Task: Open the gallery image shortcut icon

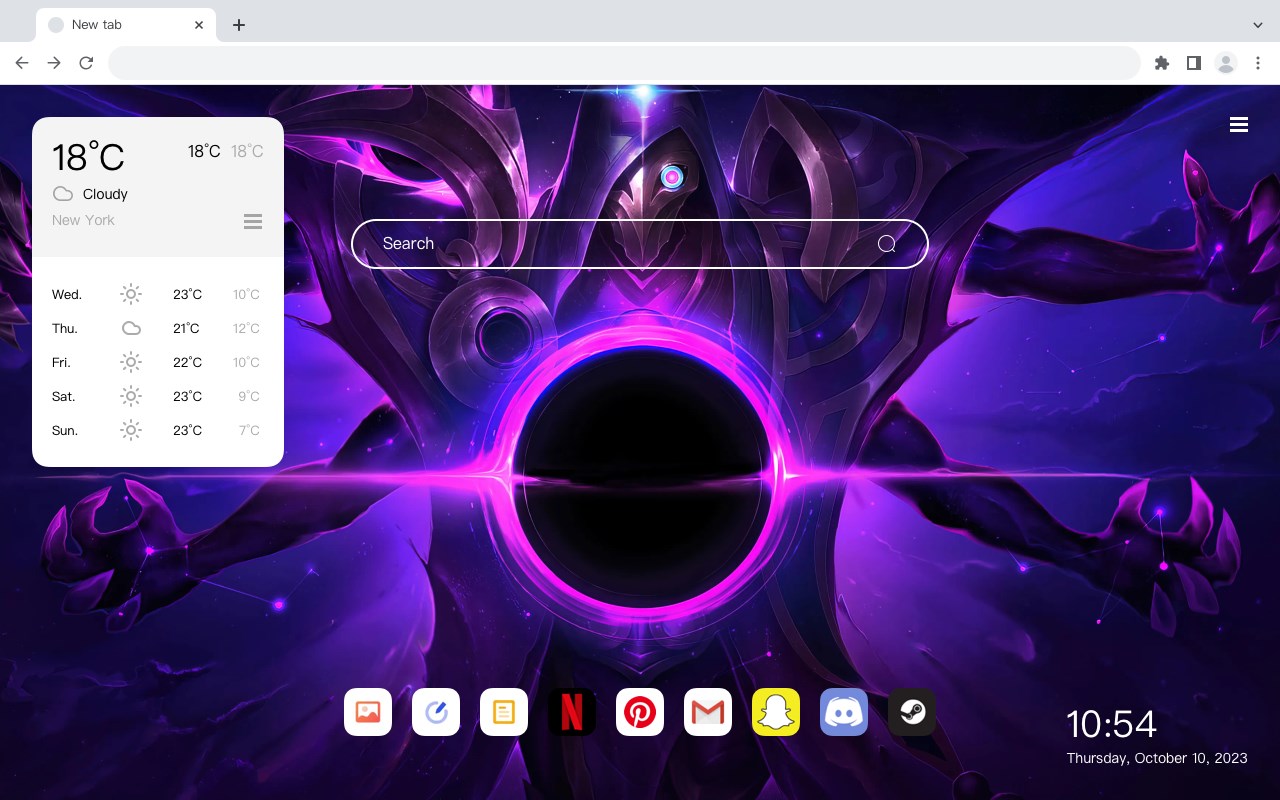Action: coord(368,712)
